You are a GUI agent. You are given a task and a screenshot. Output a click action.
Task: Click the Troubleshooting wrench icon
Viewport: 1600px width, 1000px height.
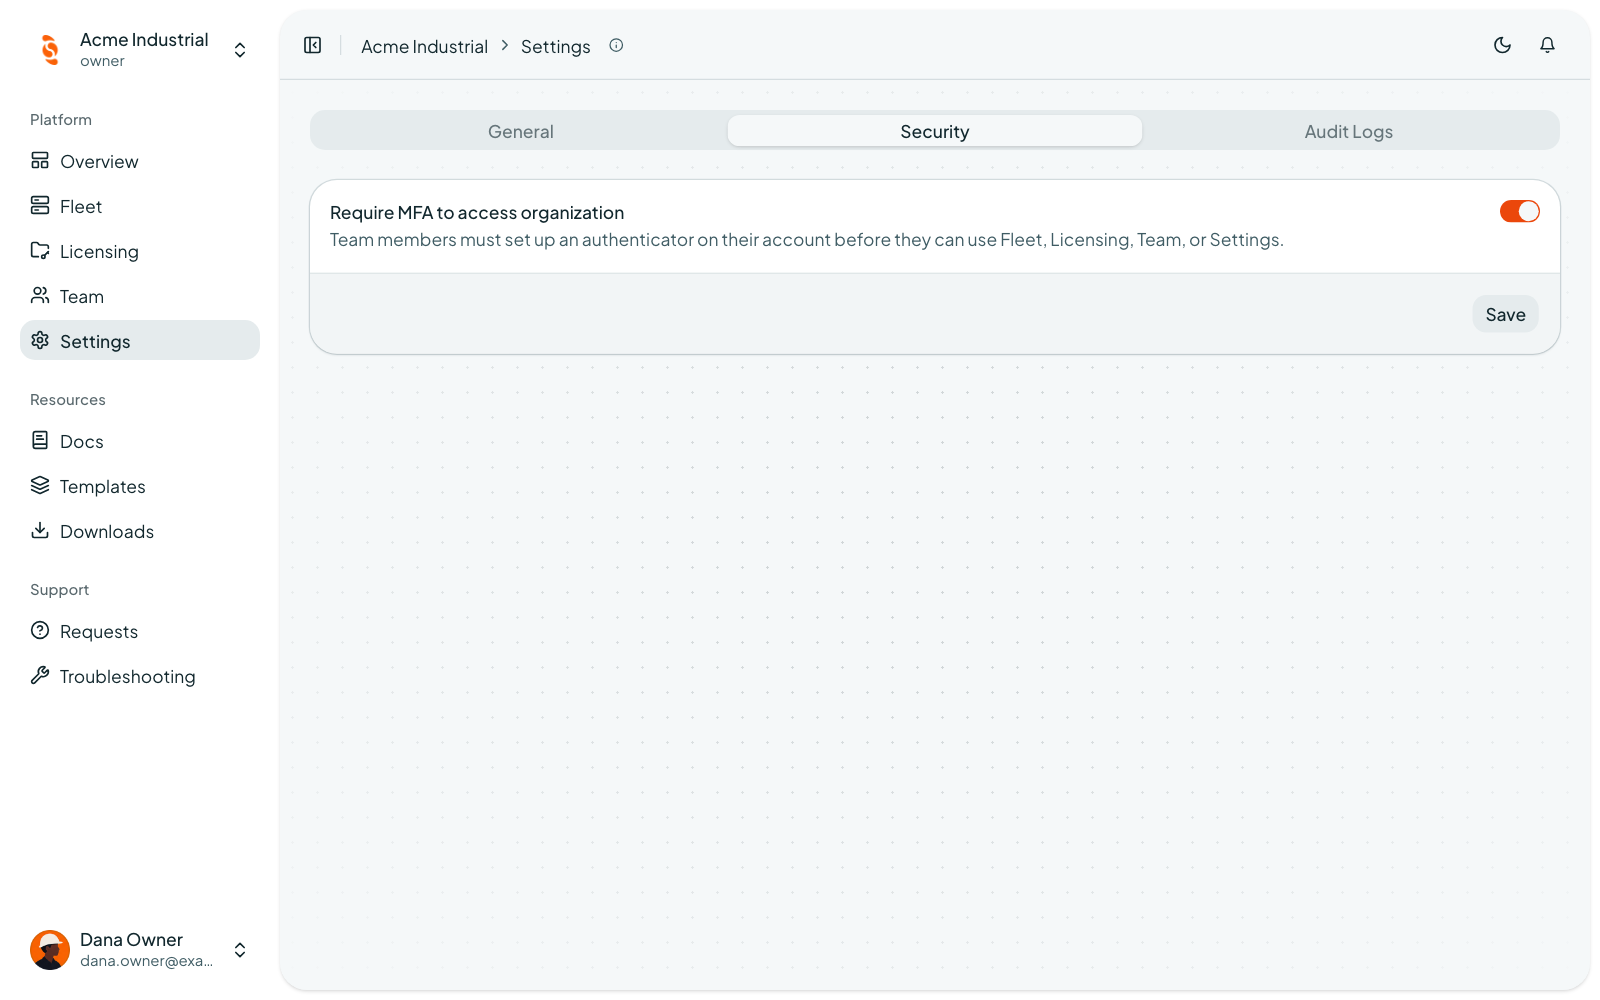click(x=40, y=676)
